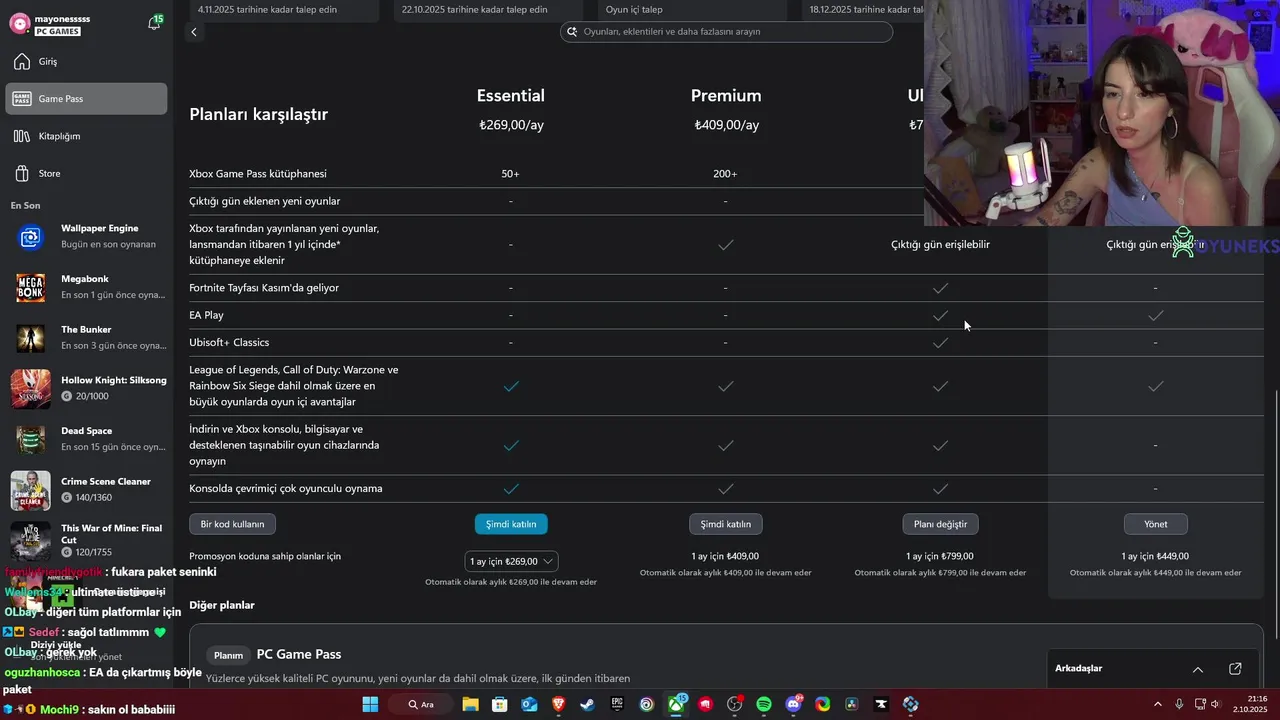This screenshot has width=1280, height=720.
Task: Open The Bunker from recent list
Action: [86, 338]
